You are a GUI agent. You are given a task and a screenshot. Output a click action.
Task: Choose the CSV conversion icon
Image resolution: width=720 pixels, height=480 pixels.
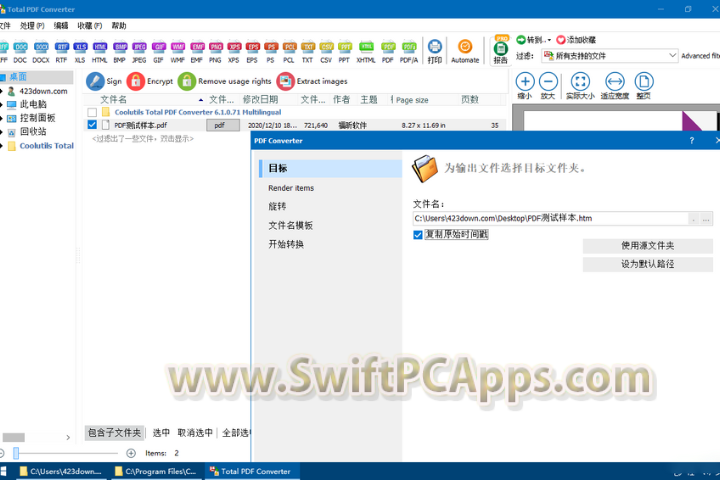click(326, 51)
